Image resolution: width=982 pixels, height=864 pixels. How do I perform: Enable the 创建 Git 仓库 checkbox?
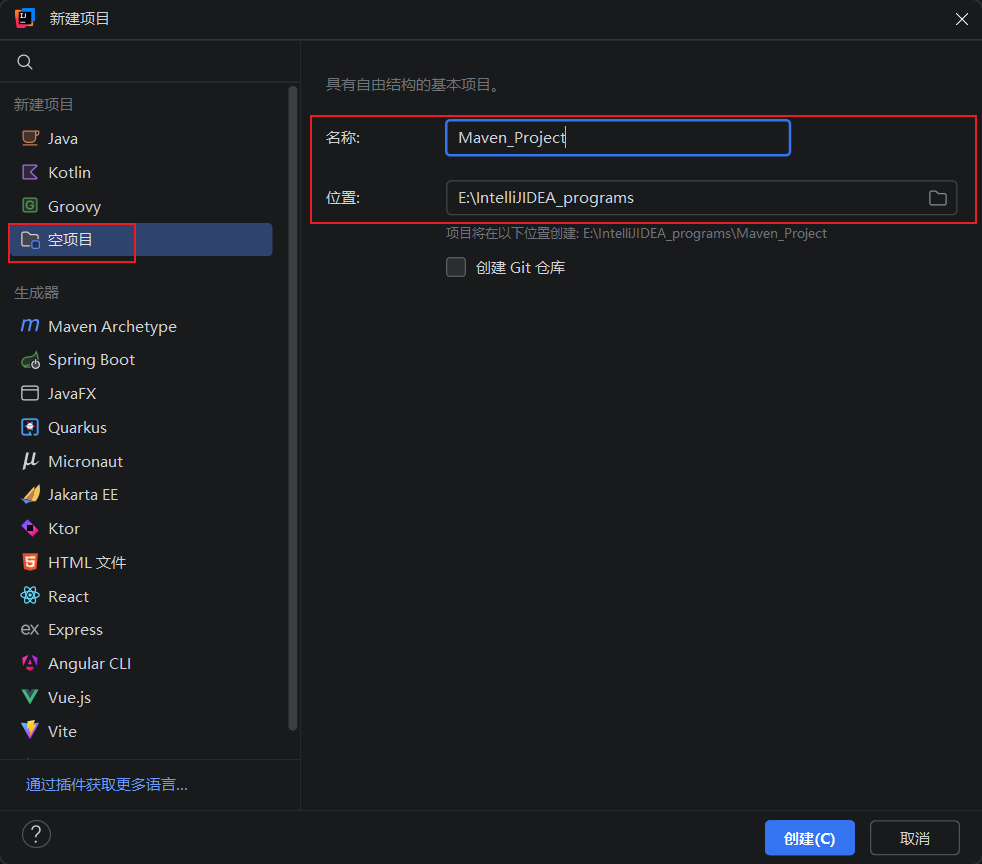point(456,267)
